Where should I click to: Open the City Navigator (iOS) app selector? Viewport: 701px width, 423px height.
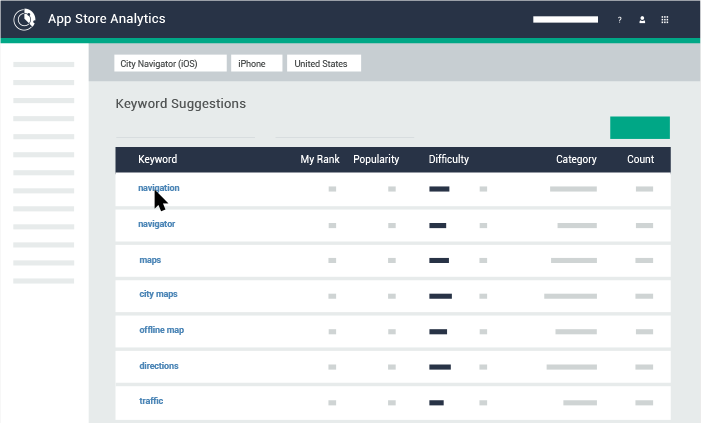170,63
